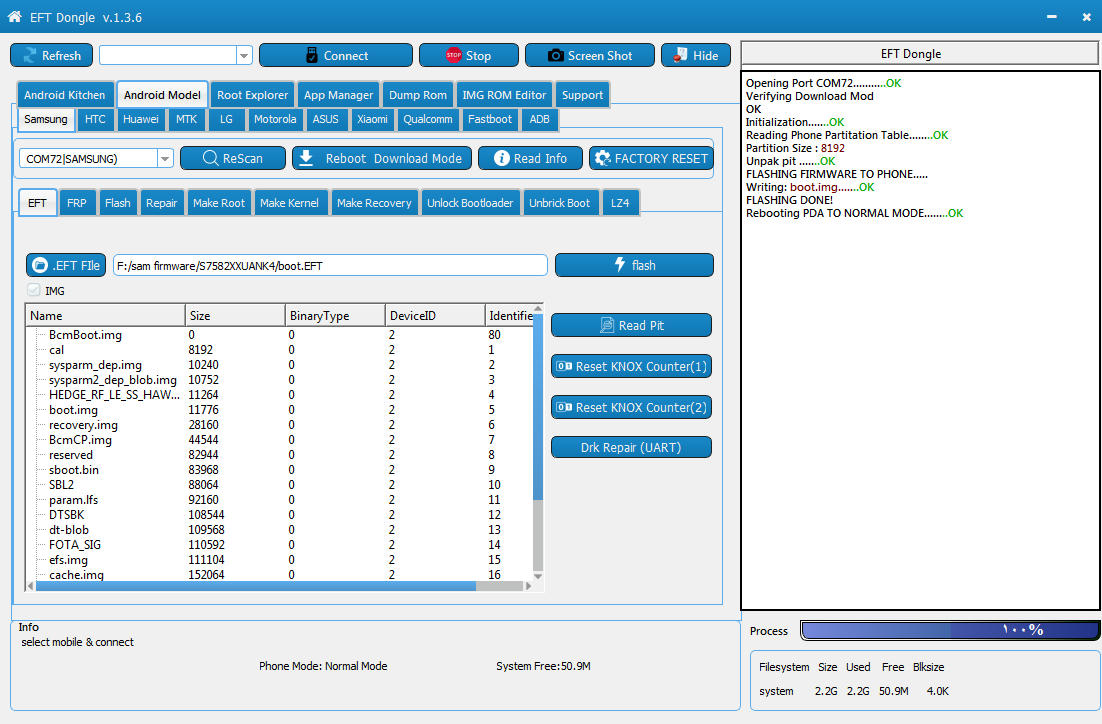1102x724 pixels.
Task: Click the Name column header
Action: pyautogui.click(x=105, y=316)
